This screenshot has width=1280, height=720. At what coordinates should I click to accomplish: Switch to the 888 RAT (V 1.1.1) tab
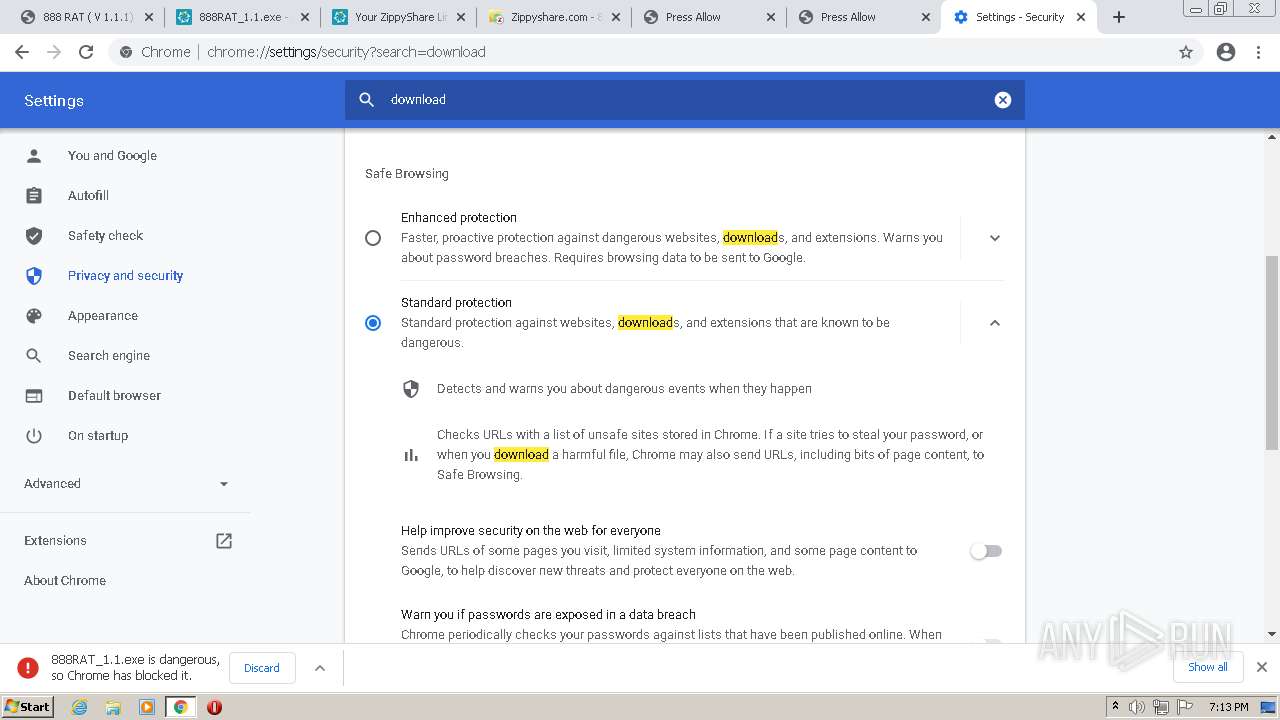click(86, 17)
